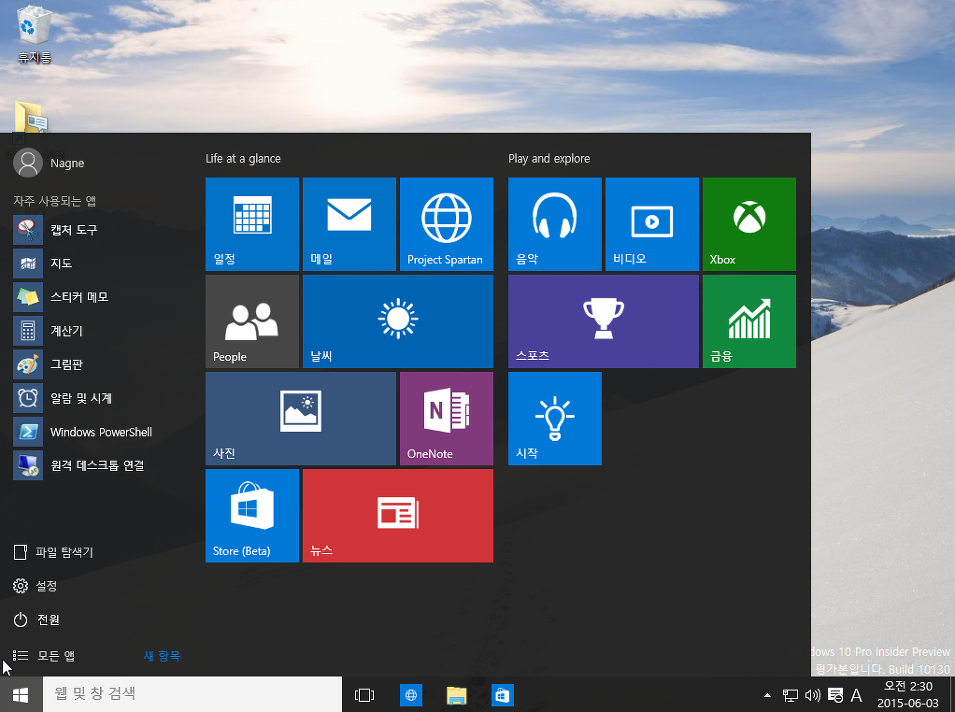Open the People tile
Viewport: 955px width, 712px height.
pos(252,322)
